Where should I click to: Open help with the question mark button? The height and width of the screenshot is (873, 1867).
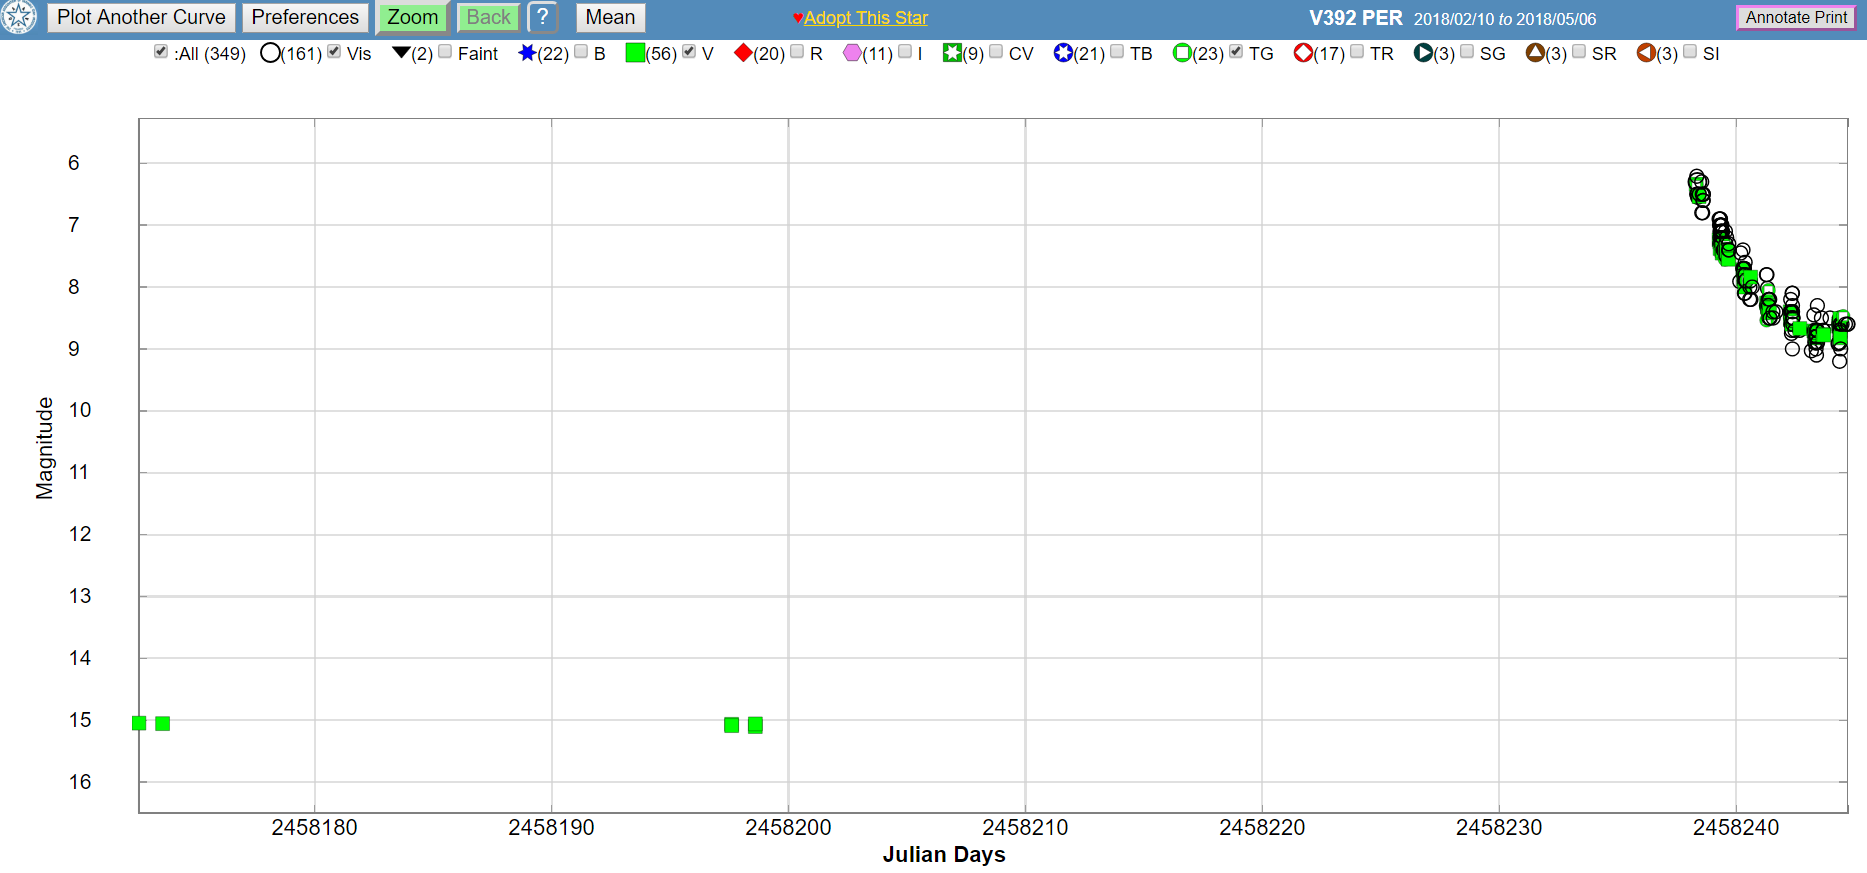(542, 17)
